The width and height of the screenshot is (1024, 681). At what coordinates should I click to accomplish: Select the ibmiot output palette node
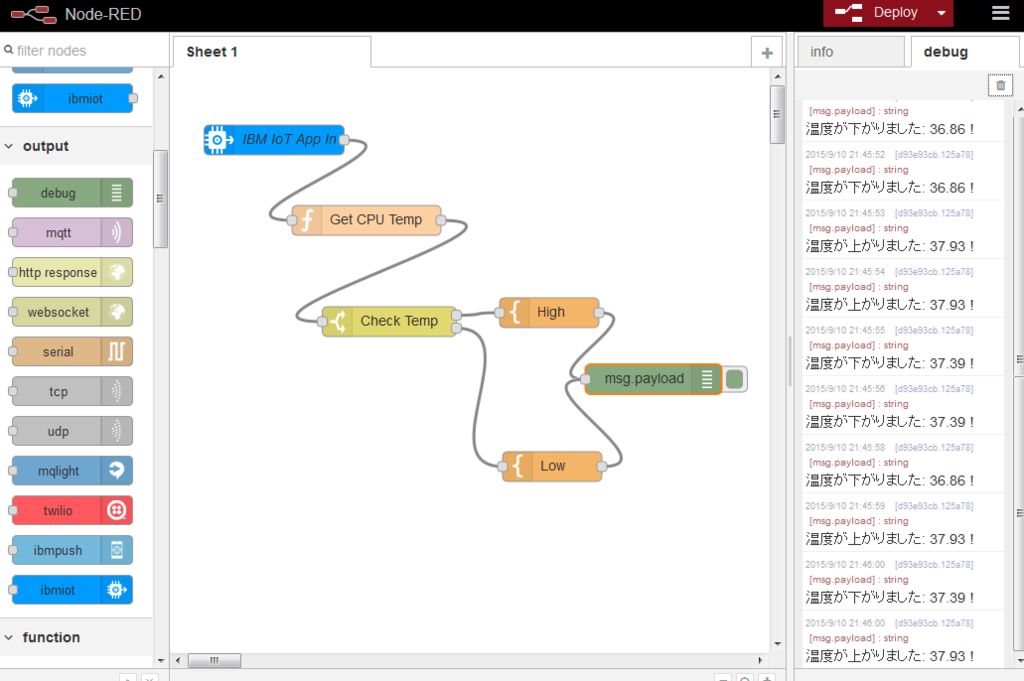72,590
